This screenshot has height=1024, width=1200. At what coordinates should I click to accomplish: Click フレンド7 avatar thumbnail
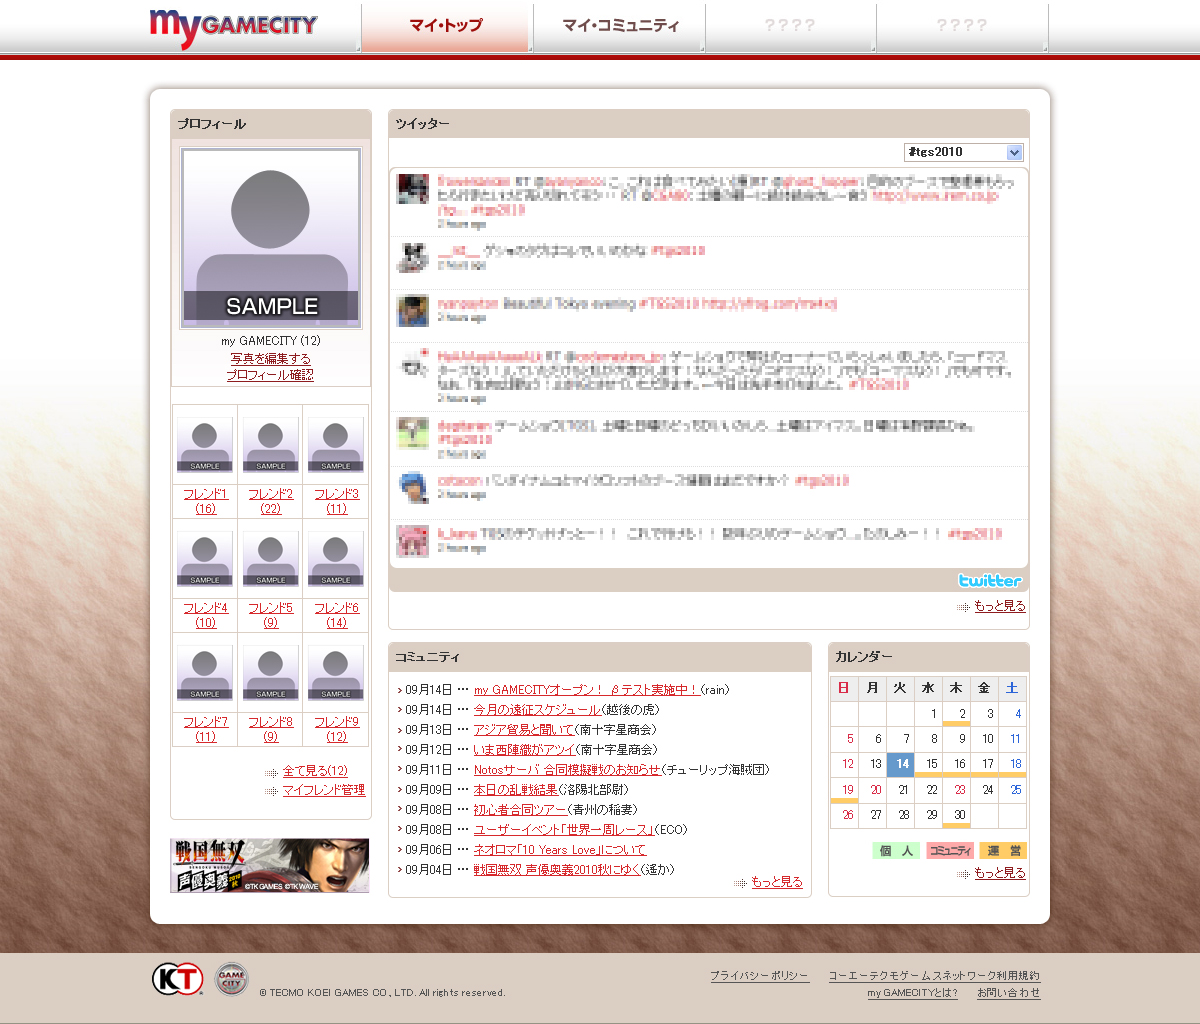205,673
